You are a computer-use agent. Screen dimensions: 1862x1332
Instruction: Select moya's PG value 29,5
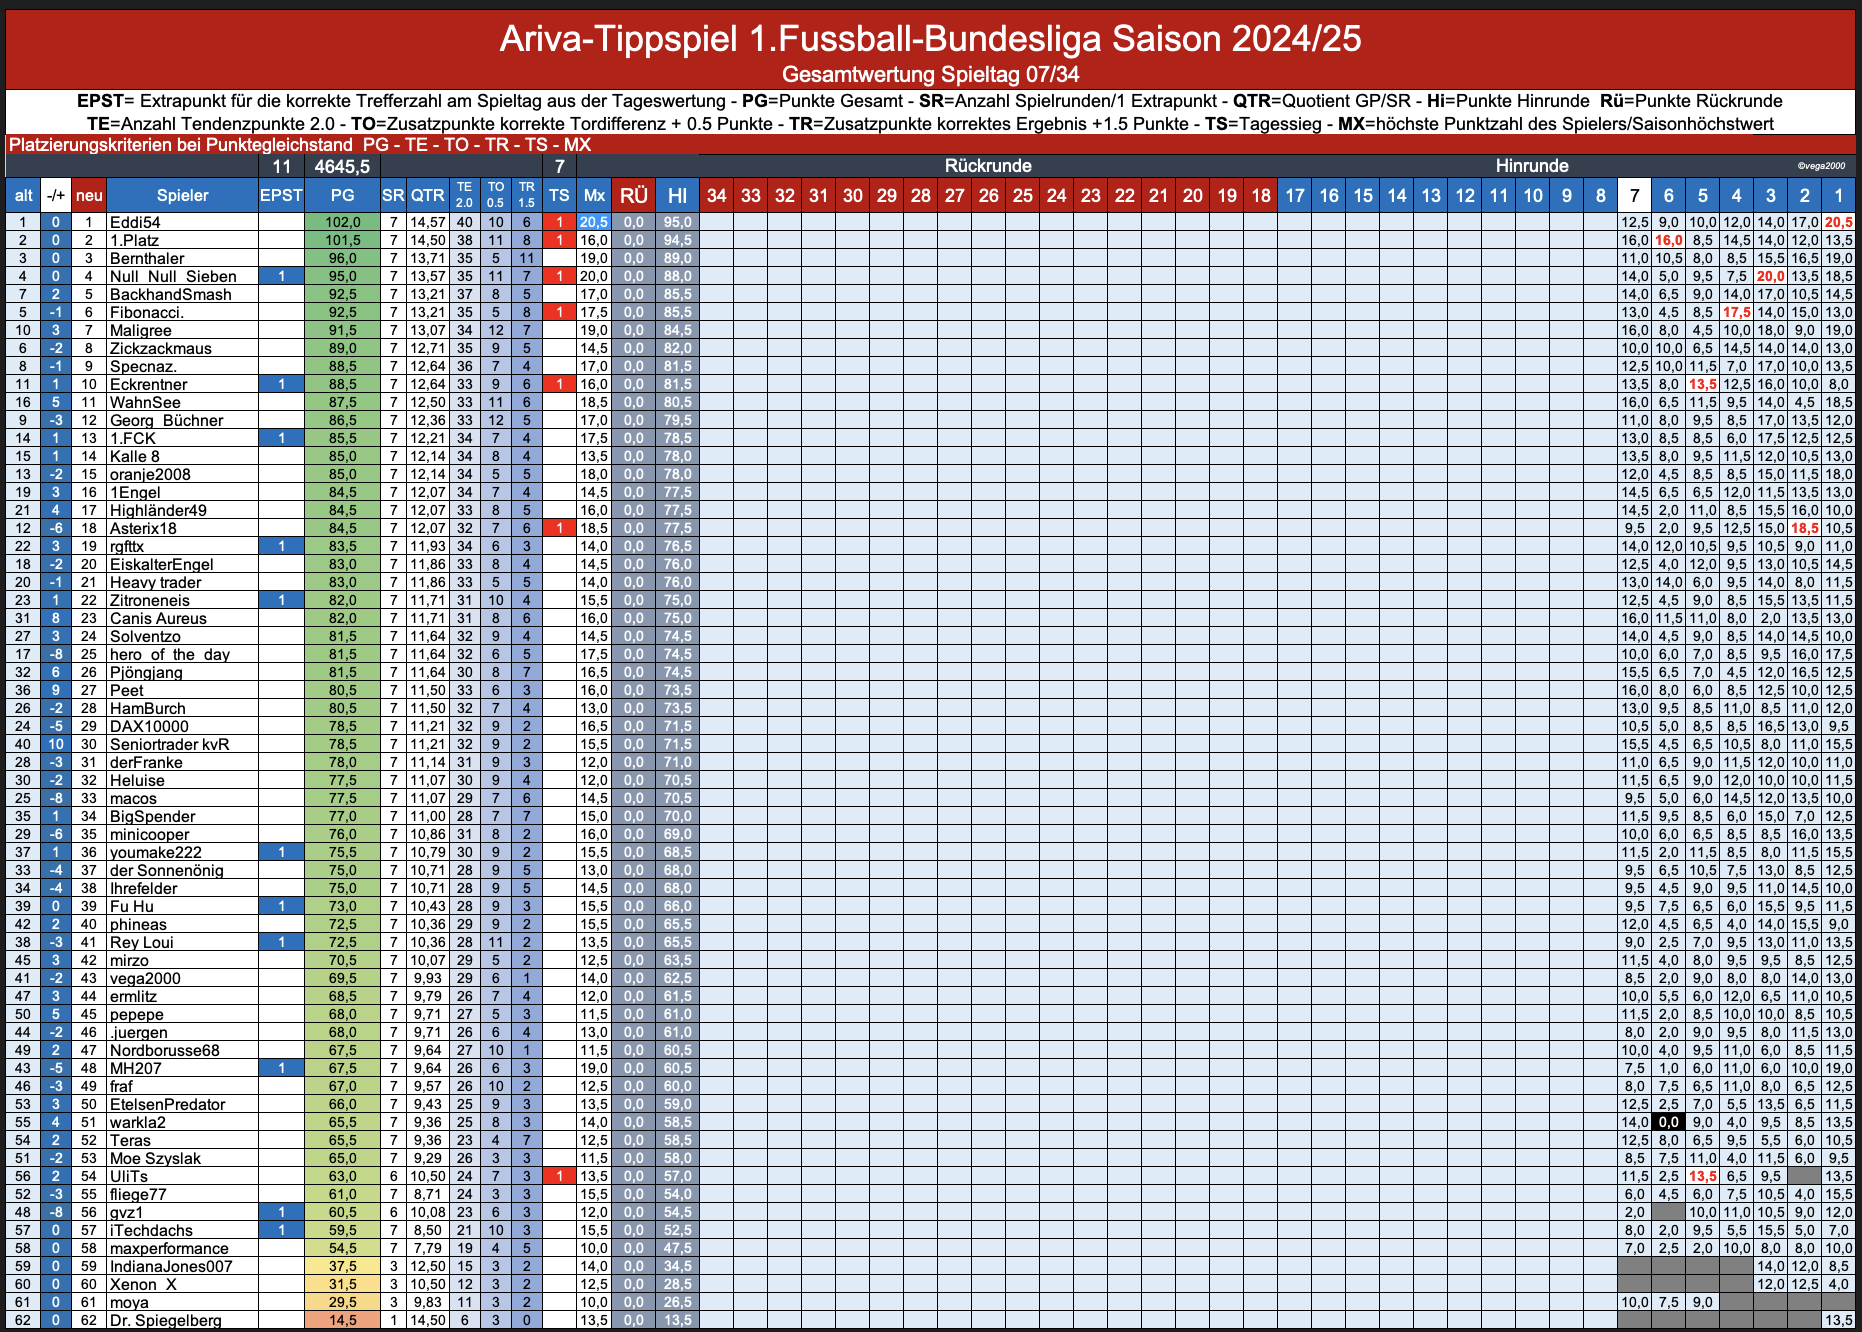pos(342,1302)
